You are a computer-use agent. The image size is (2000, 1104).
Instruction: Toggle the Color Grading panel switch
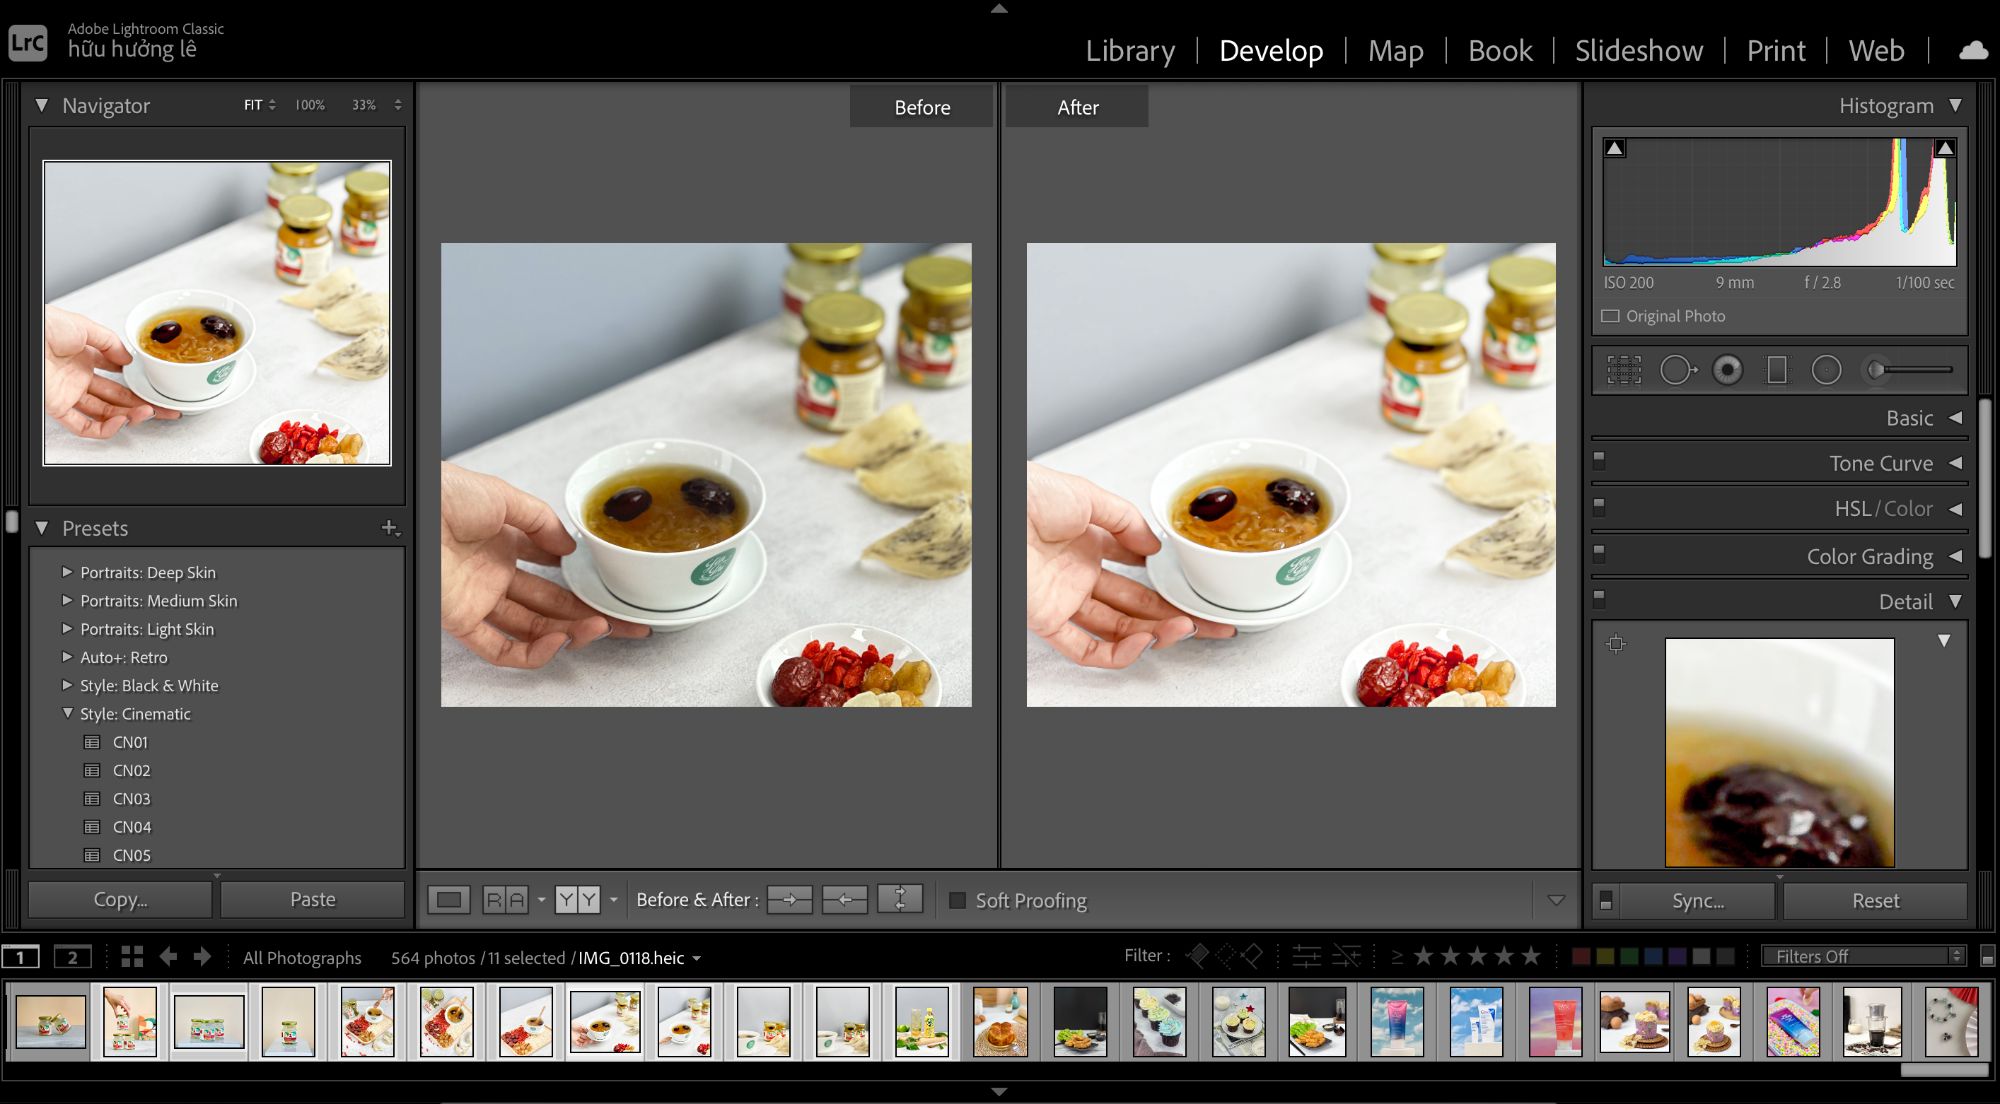pos(1599,552)
